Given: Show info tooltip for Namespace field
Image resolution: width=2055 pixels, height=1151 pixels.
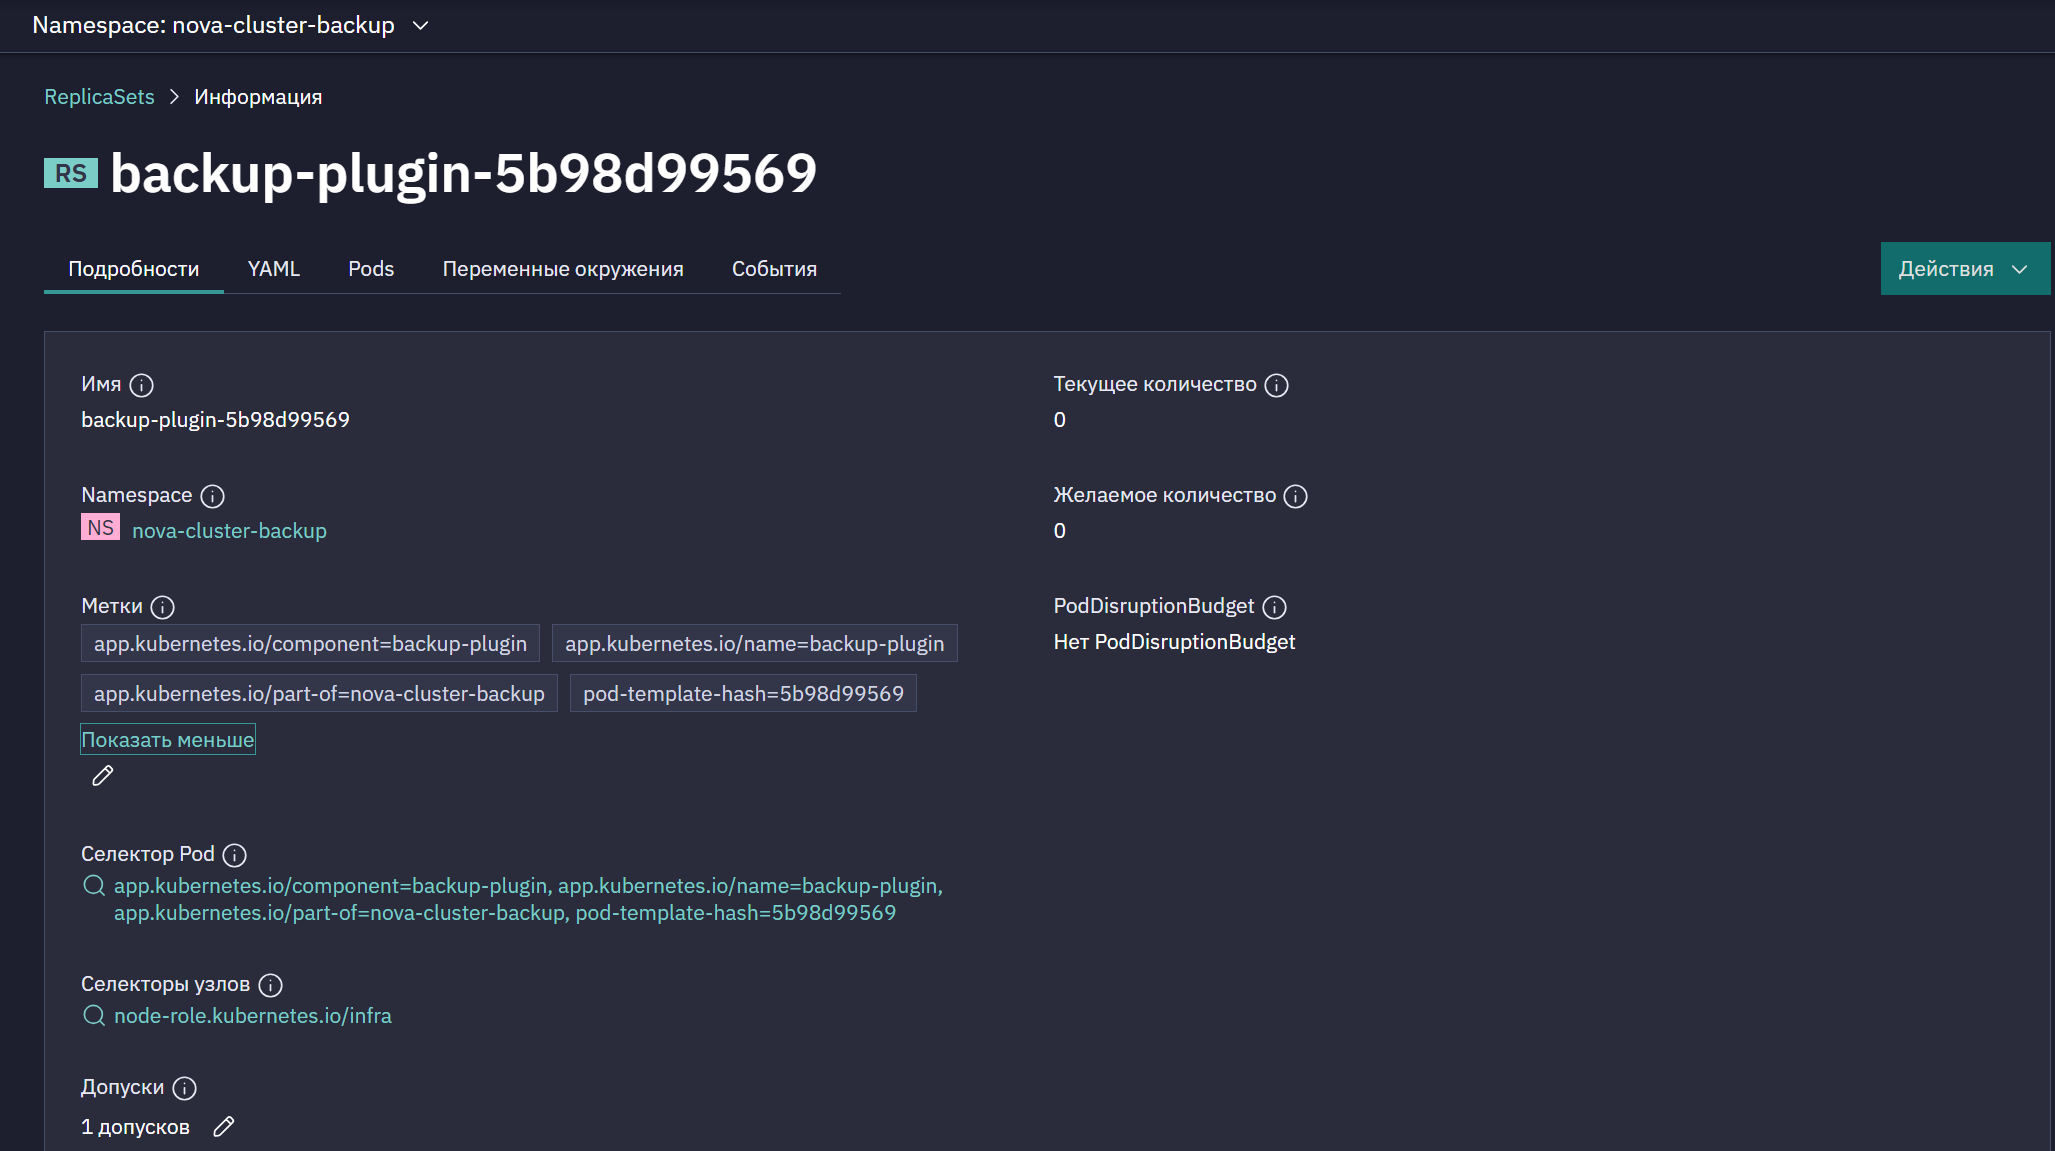Looking at the screenshot, I should pos(212,496).
